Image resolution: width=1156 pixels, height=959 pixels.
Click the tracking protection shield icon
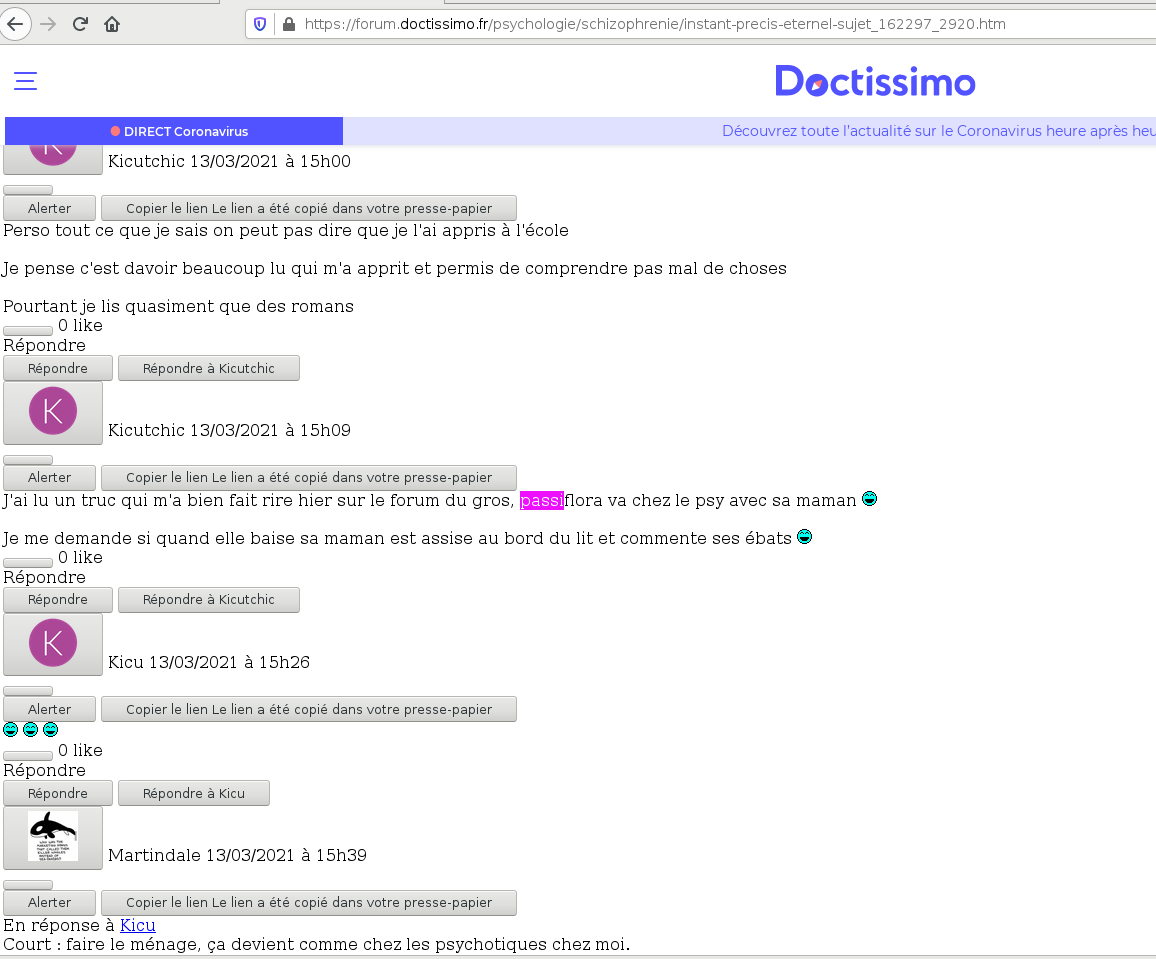coord(259,23)
